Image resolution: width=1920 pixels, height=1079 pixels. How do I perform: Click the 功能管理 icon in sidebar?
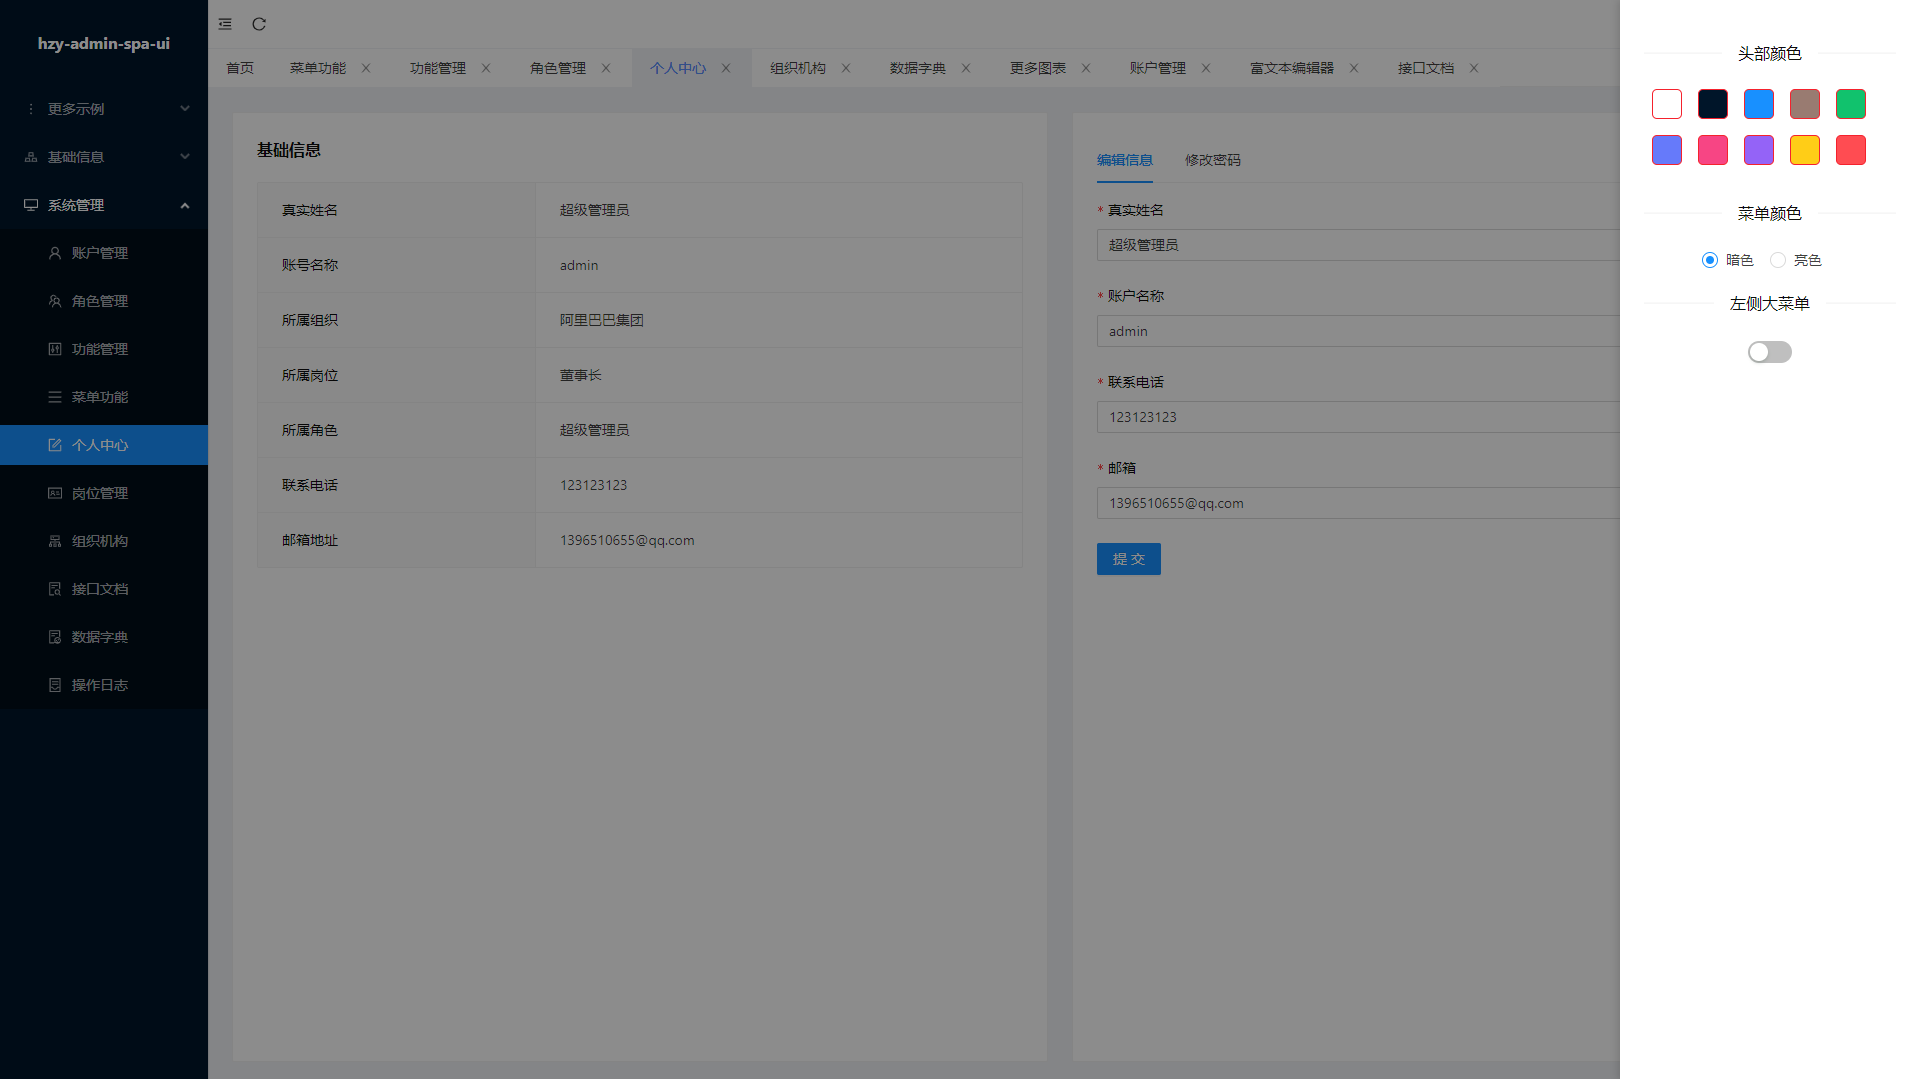tap(55, 349)
